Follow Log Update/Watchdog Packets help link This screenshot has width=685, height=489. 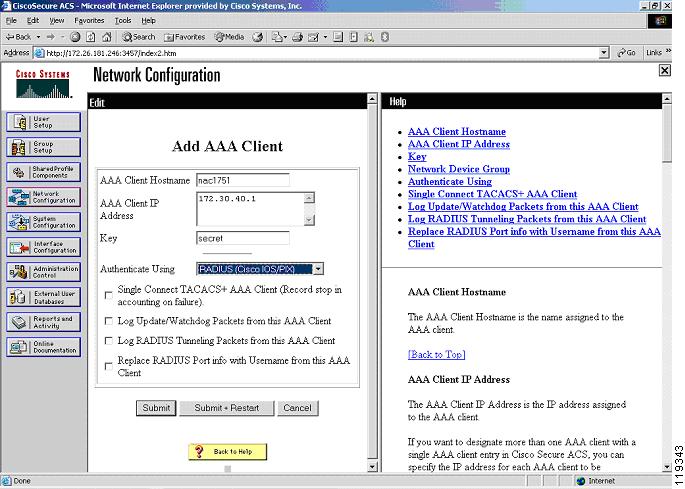point(523,207)
